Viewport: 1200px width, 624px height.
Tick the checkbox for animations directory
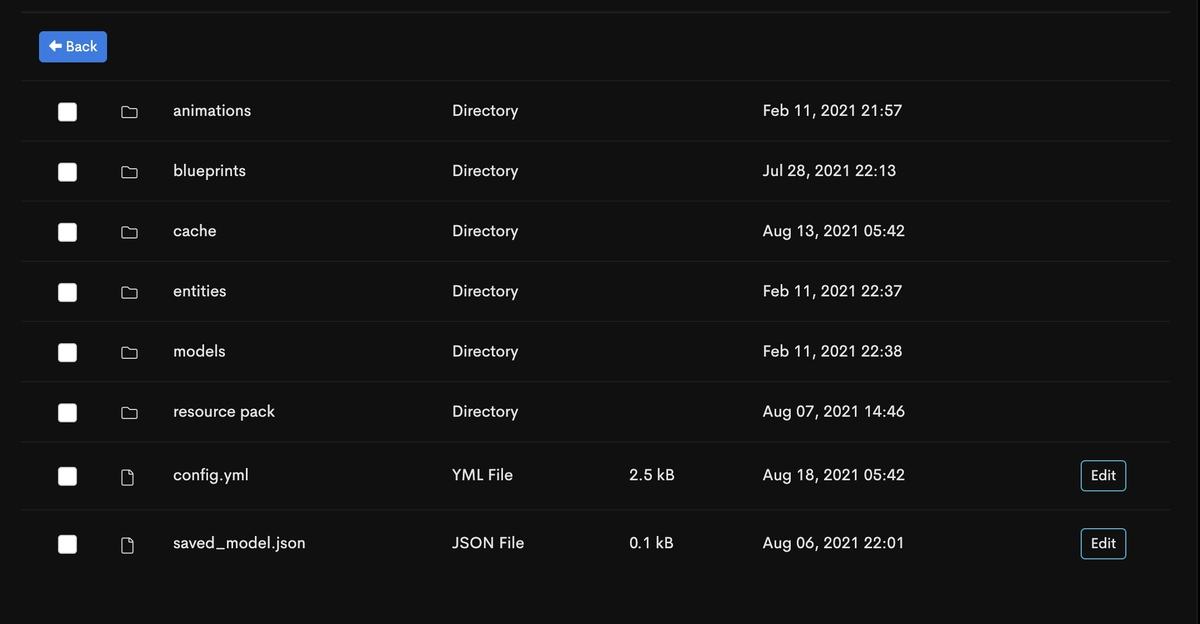pyautogui.click(x=67, y=111)
